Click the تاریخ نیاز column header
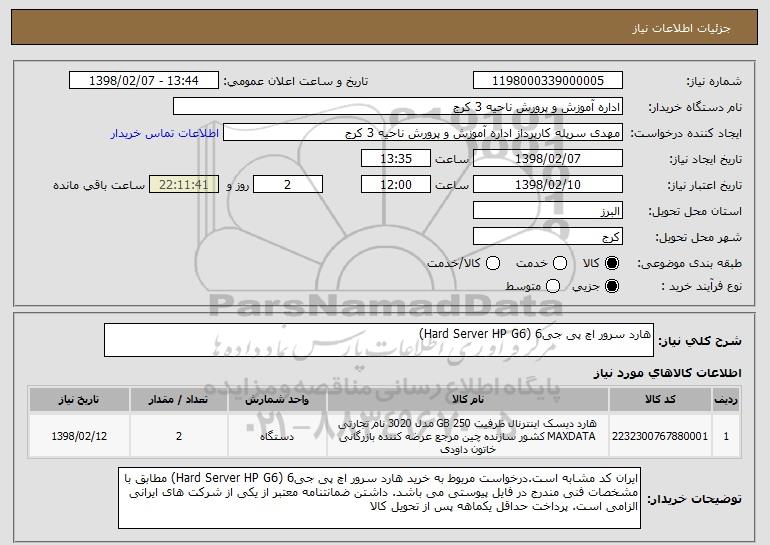The width and height of the screenshot is (770, 545). (79, 399)
